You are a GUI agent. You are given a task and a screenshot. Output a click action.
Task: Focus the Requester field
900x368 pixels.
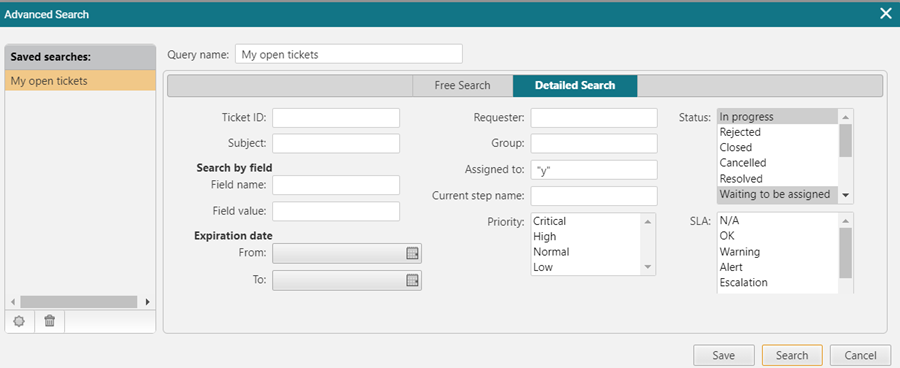[593, 118]
